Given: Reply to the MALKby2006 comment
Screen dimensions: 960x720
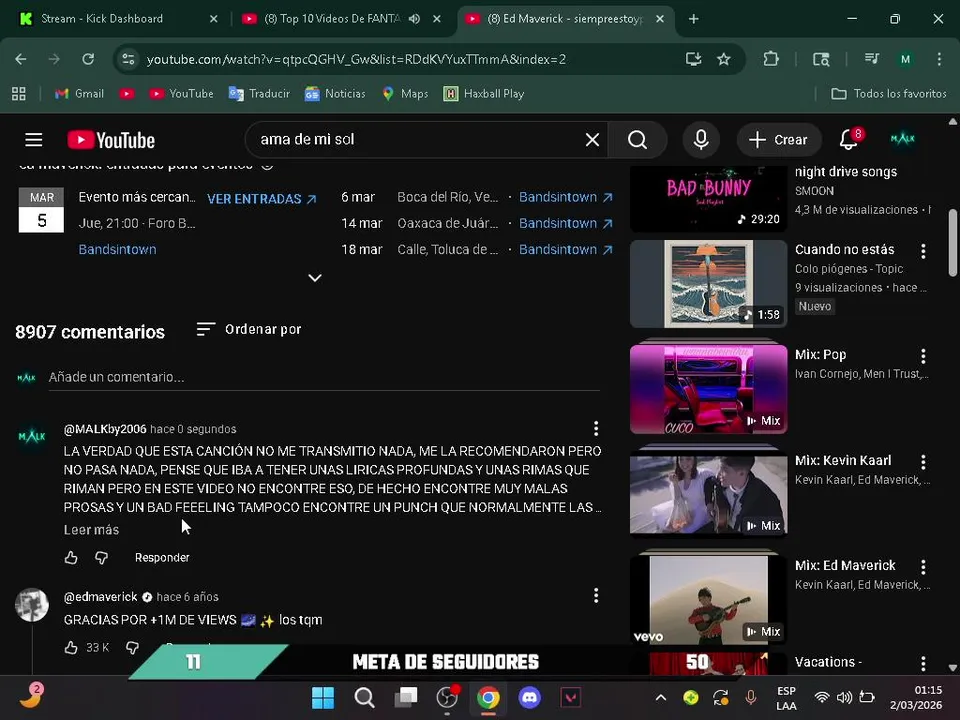Looking at the screenshot, I should click(x=162, y=557).
